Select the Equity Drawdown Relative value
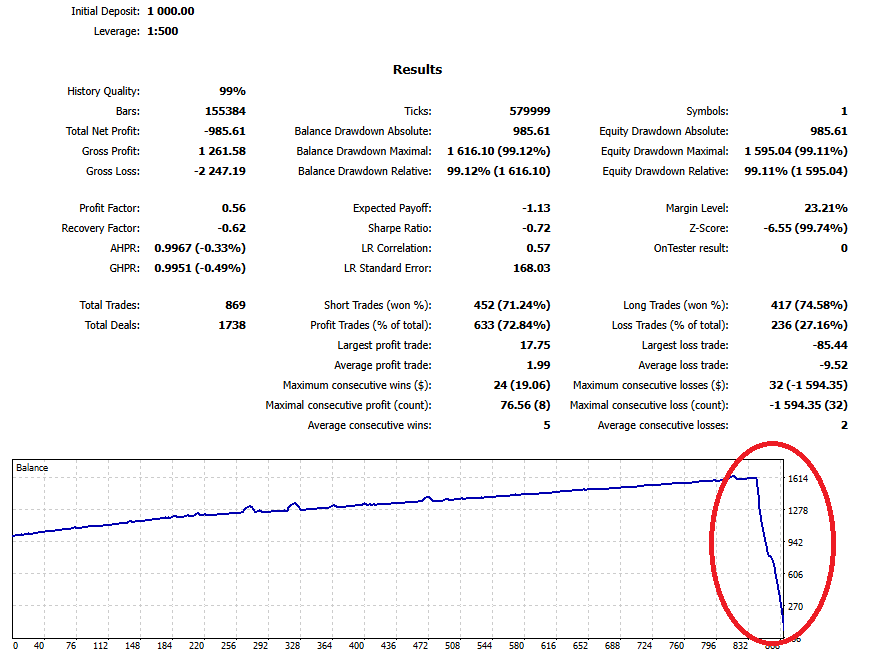Screen dimensions: 873x659 (796, 171)
